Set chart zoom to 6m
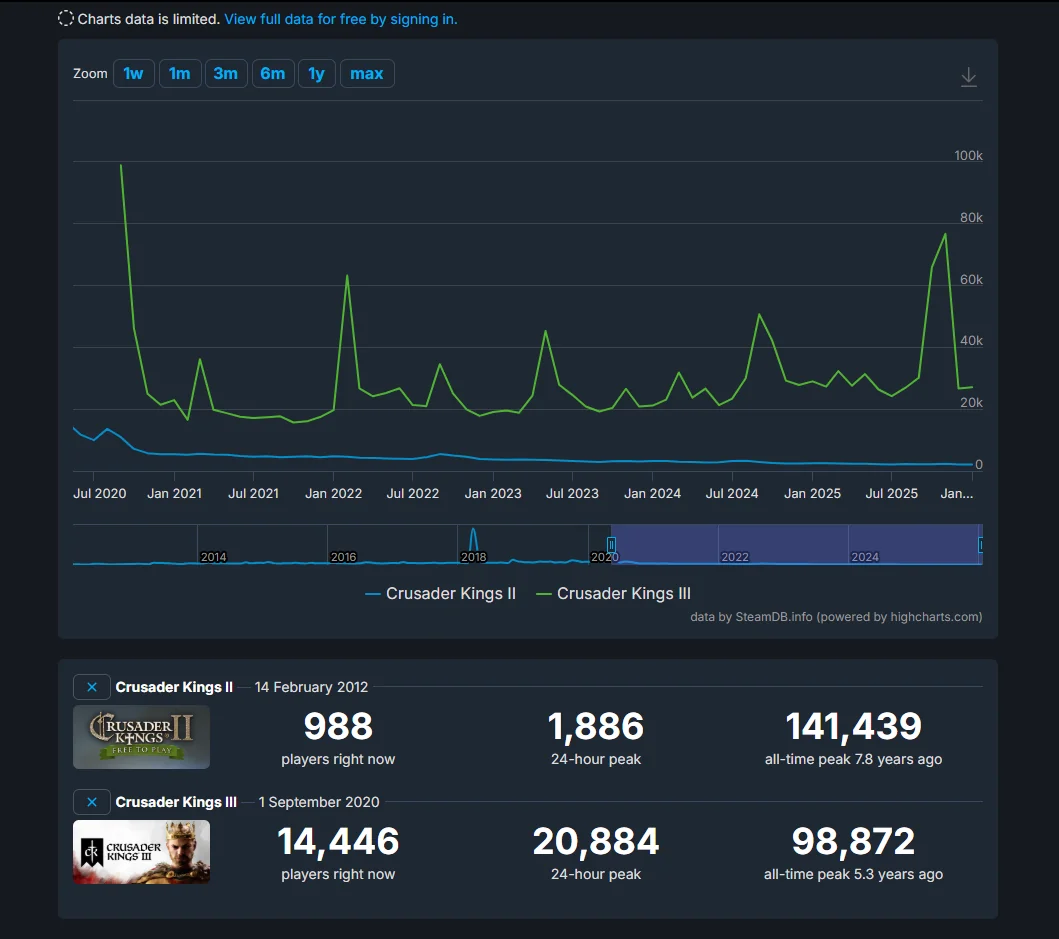This screenshot has width=1059, height=939. pos(273,74)
